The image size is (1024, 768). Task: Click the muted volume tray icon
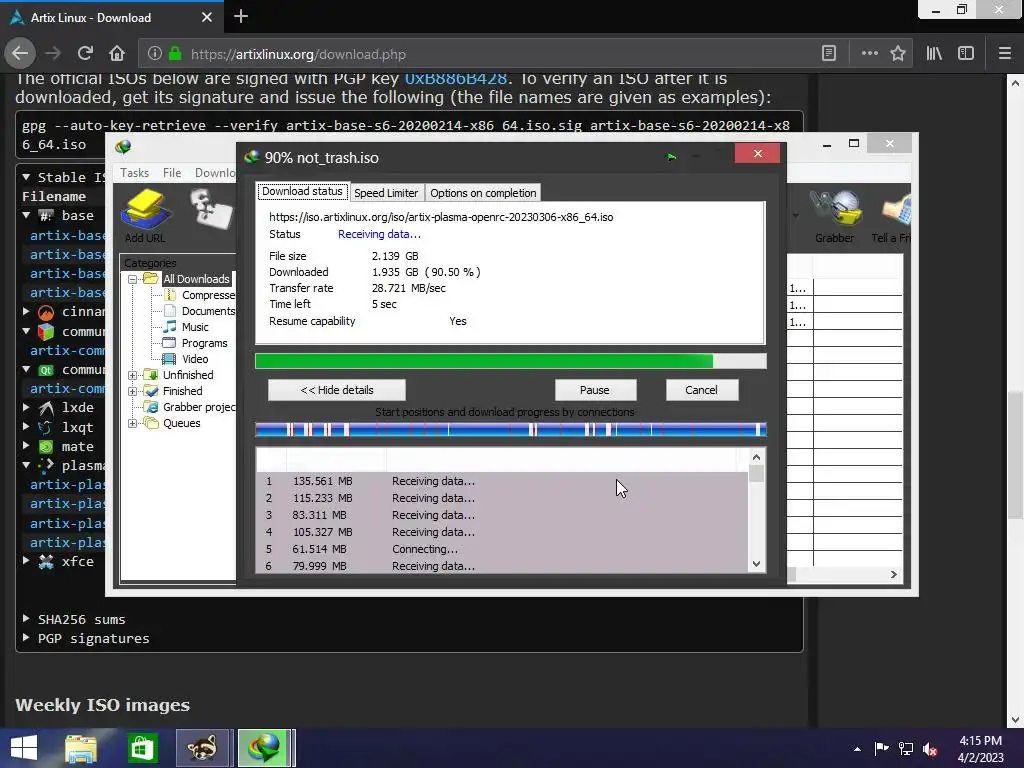tap(930, 749)
